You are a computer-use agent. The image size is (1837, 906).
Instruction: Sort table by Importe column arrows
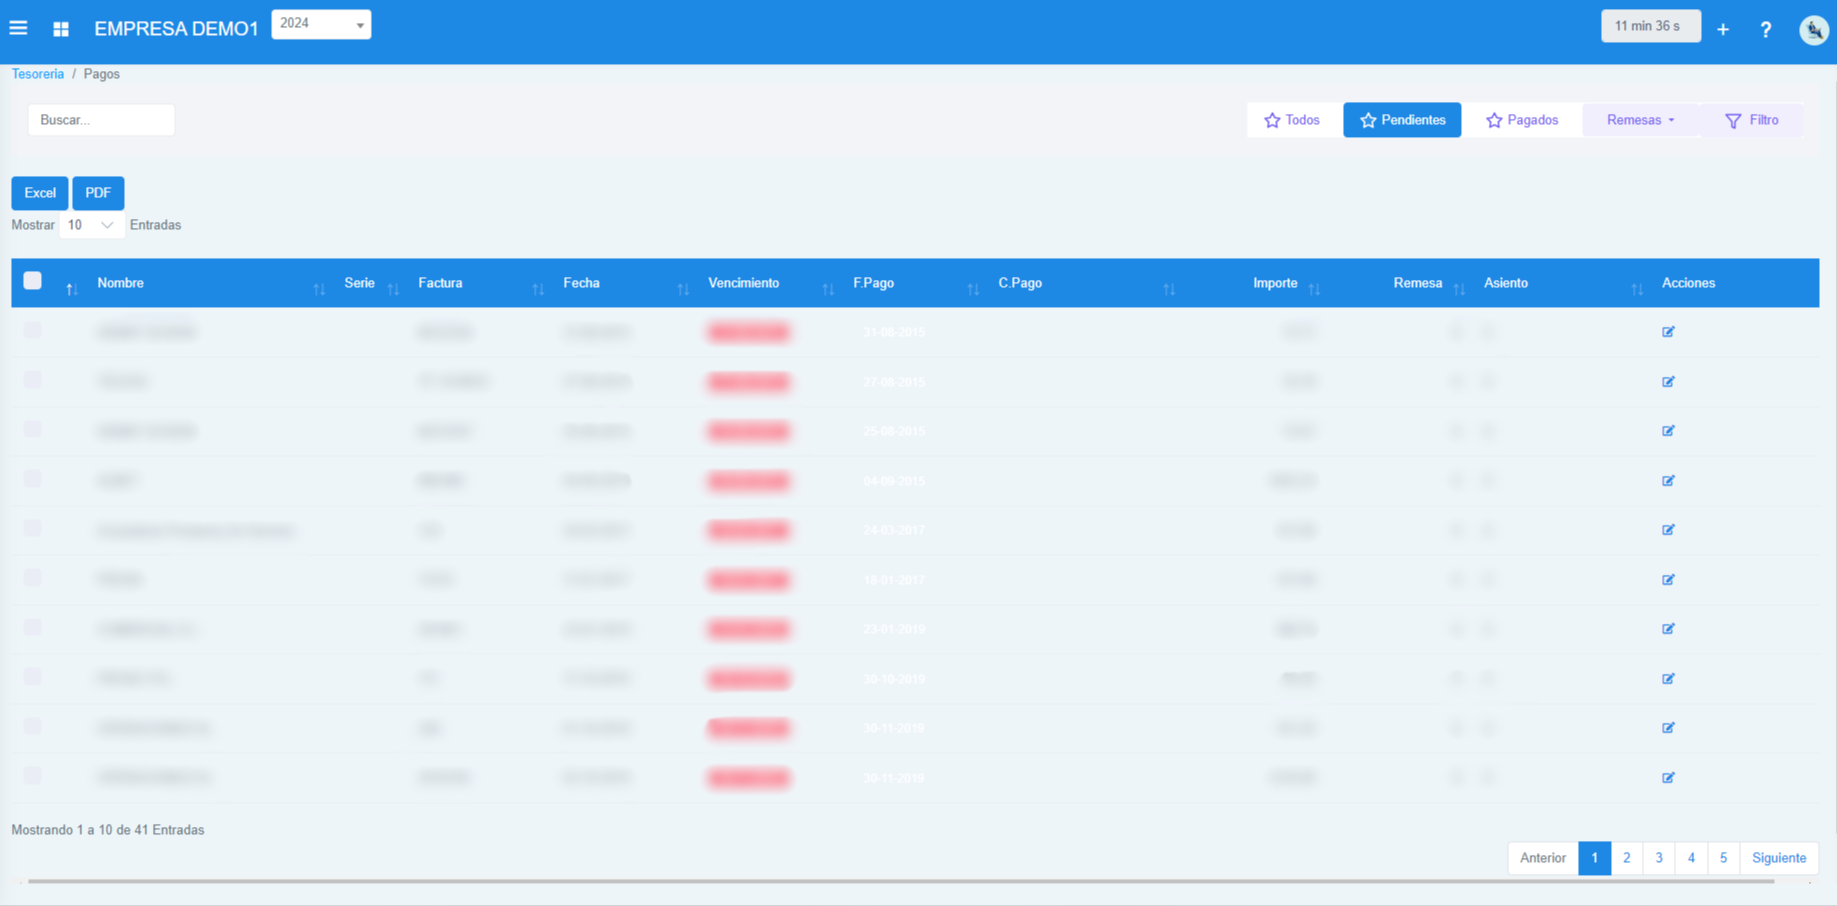click(1314, 289)
